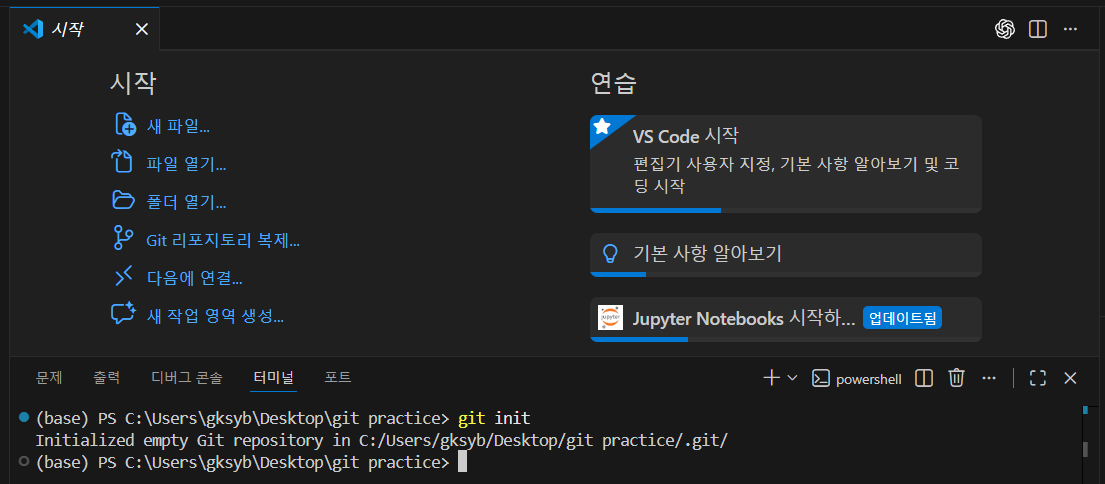Select the 터미널 panel tab
This screenshot has width=1105, height=484.
coord(274,378)
